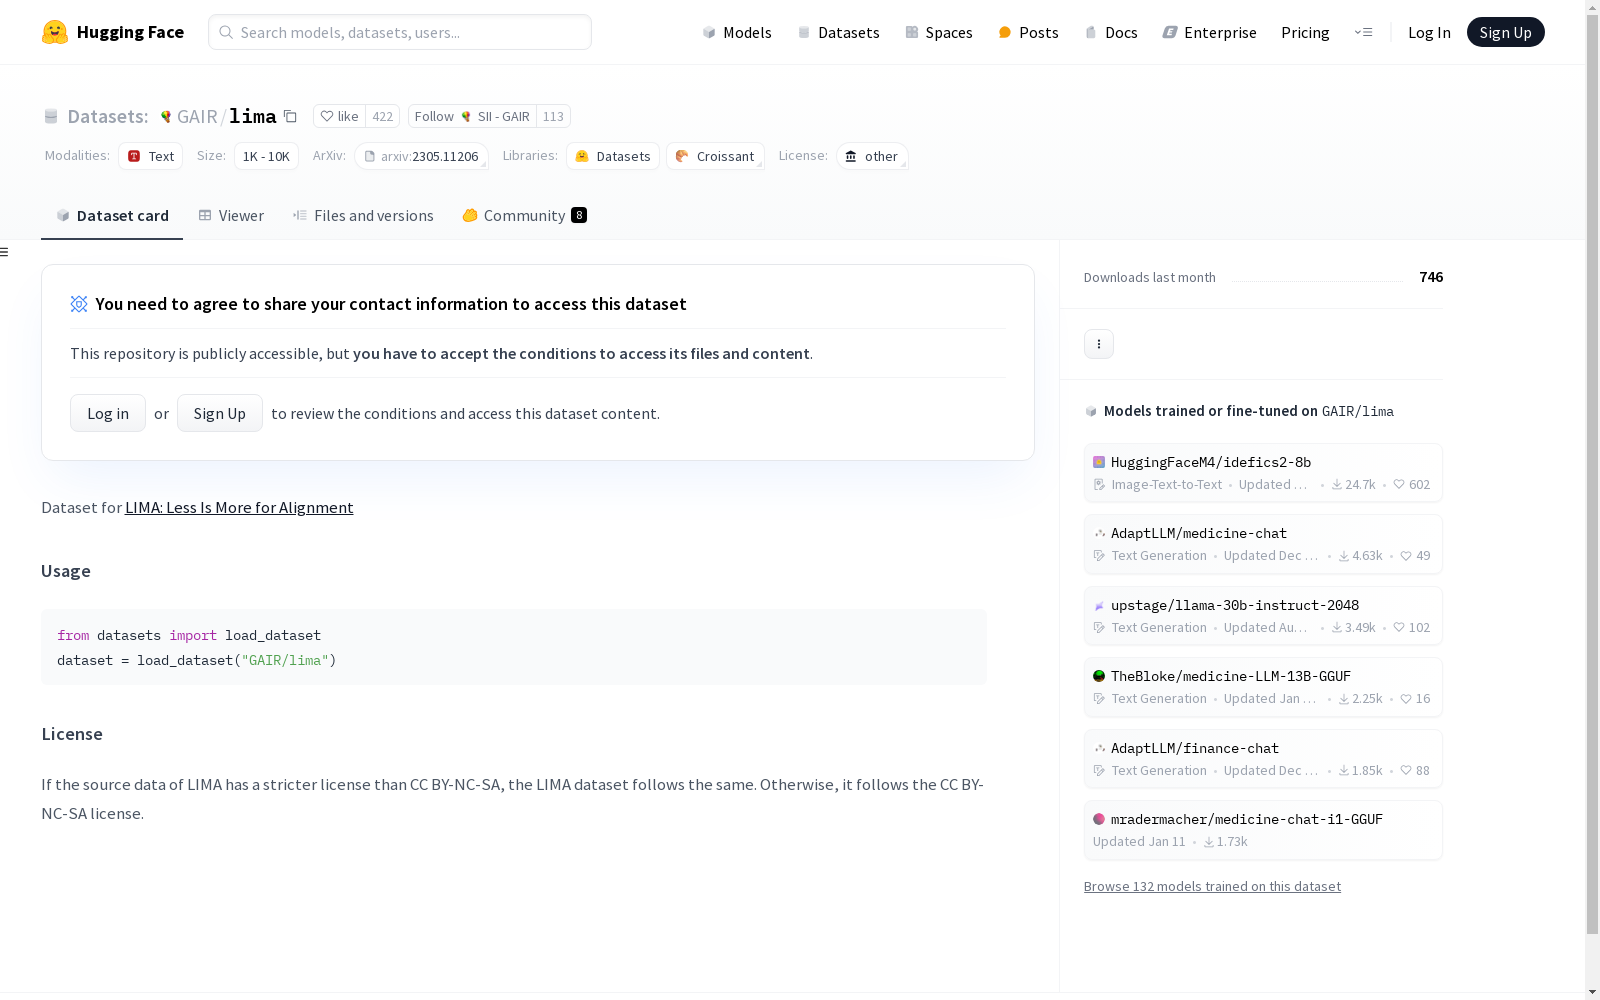Click the License heading

click(x=72, y=734)
